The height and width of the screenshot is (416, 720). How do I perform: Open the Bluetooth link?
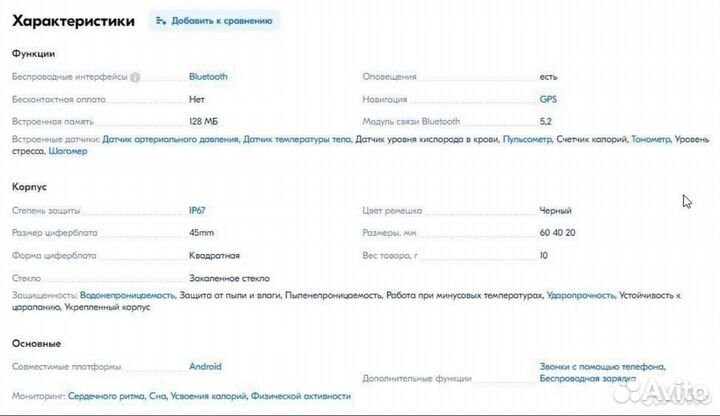pyautogui.click(x=208, y=77)
